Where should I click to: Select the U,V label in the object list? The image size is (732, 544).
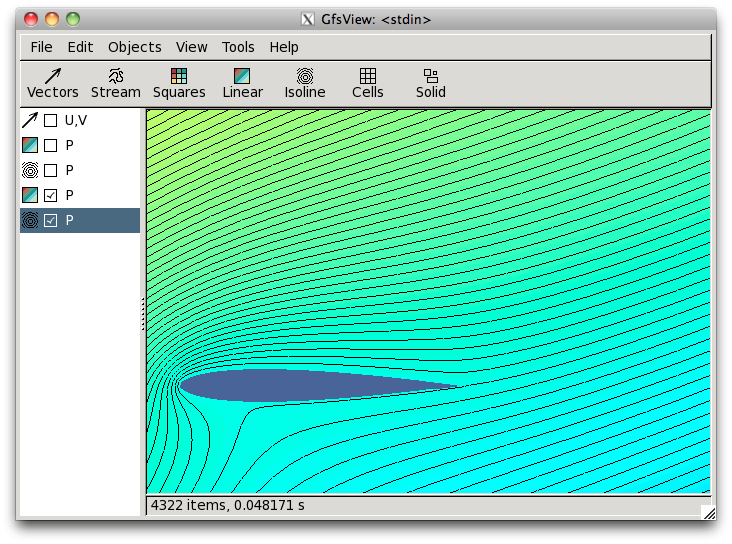pos(76,120)
